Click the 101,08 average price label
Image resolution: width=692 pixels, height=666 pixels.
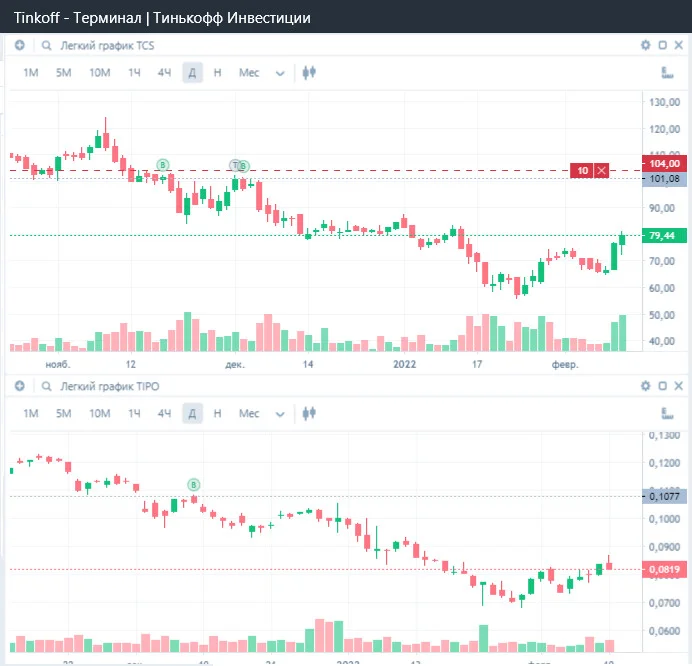click(x=664, y=179)
